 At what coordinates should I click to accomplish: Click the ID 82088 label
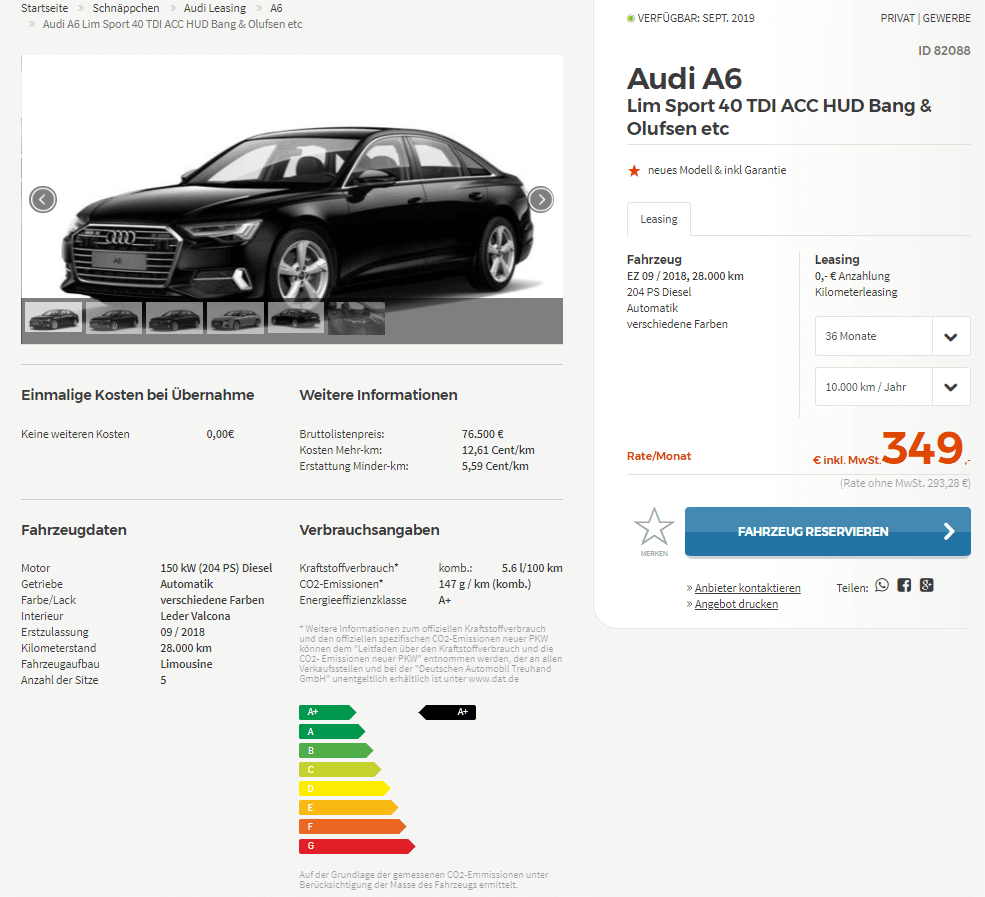(944, 50)
